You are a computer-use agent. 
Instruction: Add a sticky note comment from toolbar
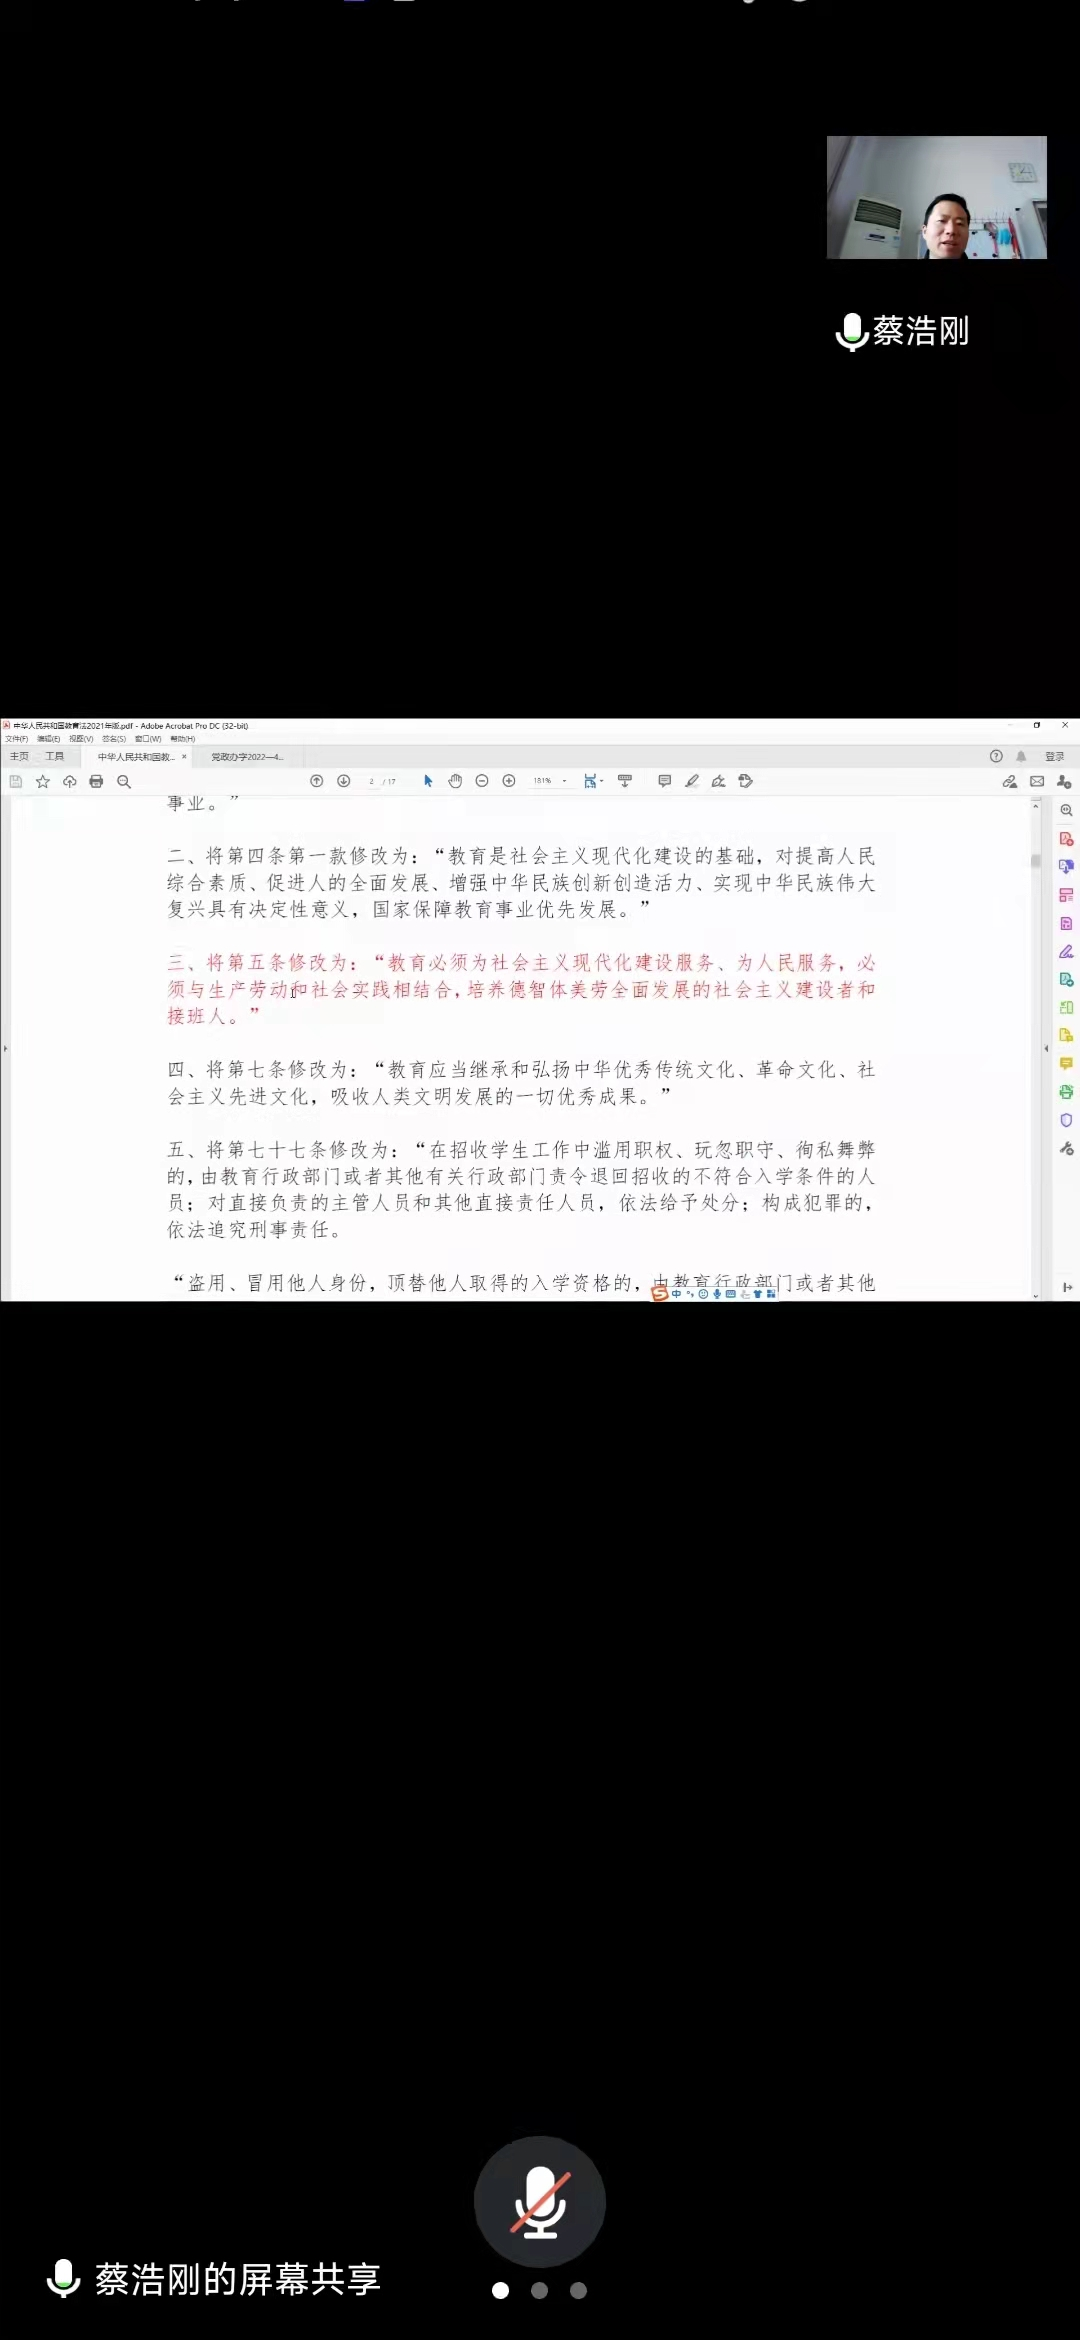tap(664, 781)
